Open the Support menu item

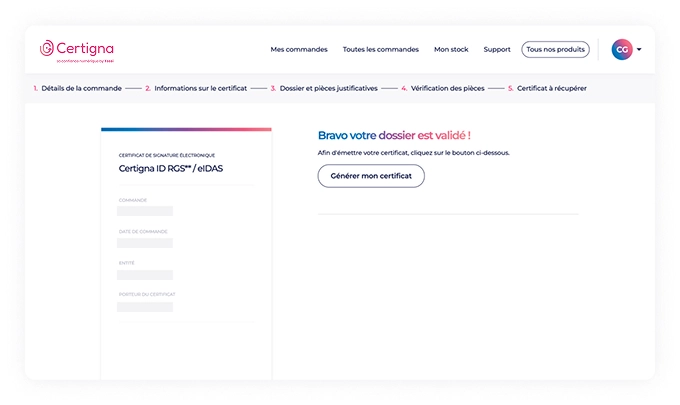(497, 49)
